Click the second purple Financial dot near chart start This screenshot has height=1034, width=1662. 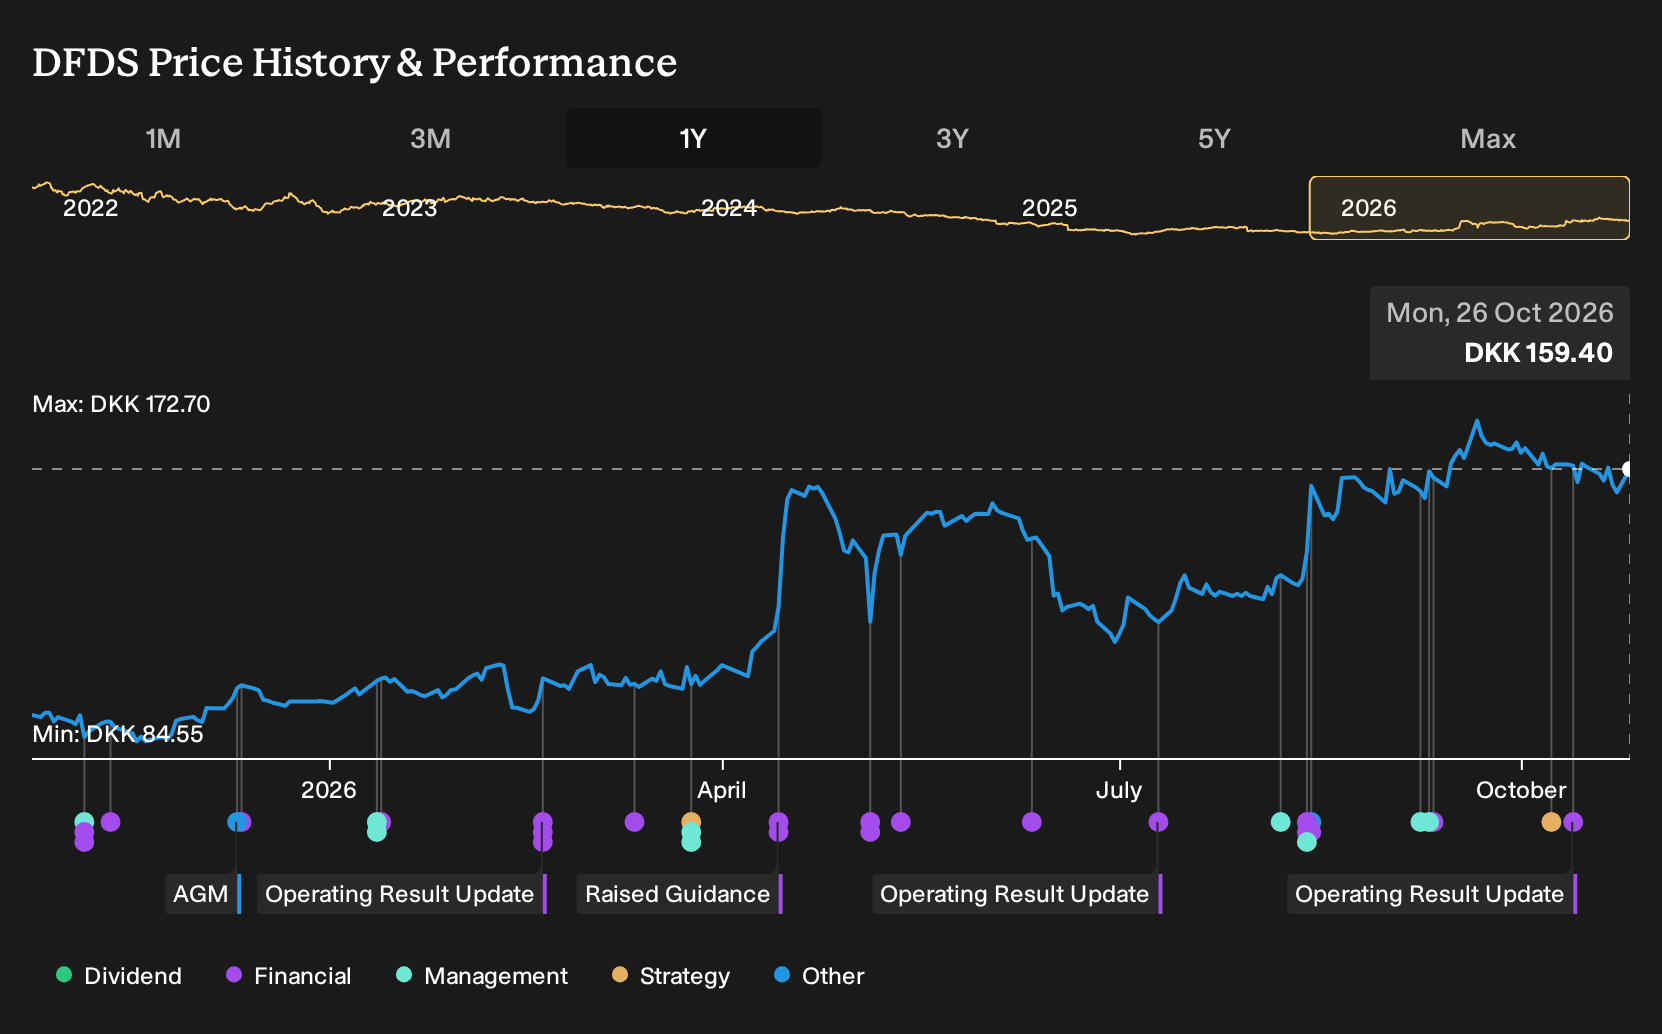pyautogui.click(x=111, y=822)
